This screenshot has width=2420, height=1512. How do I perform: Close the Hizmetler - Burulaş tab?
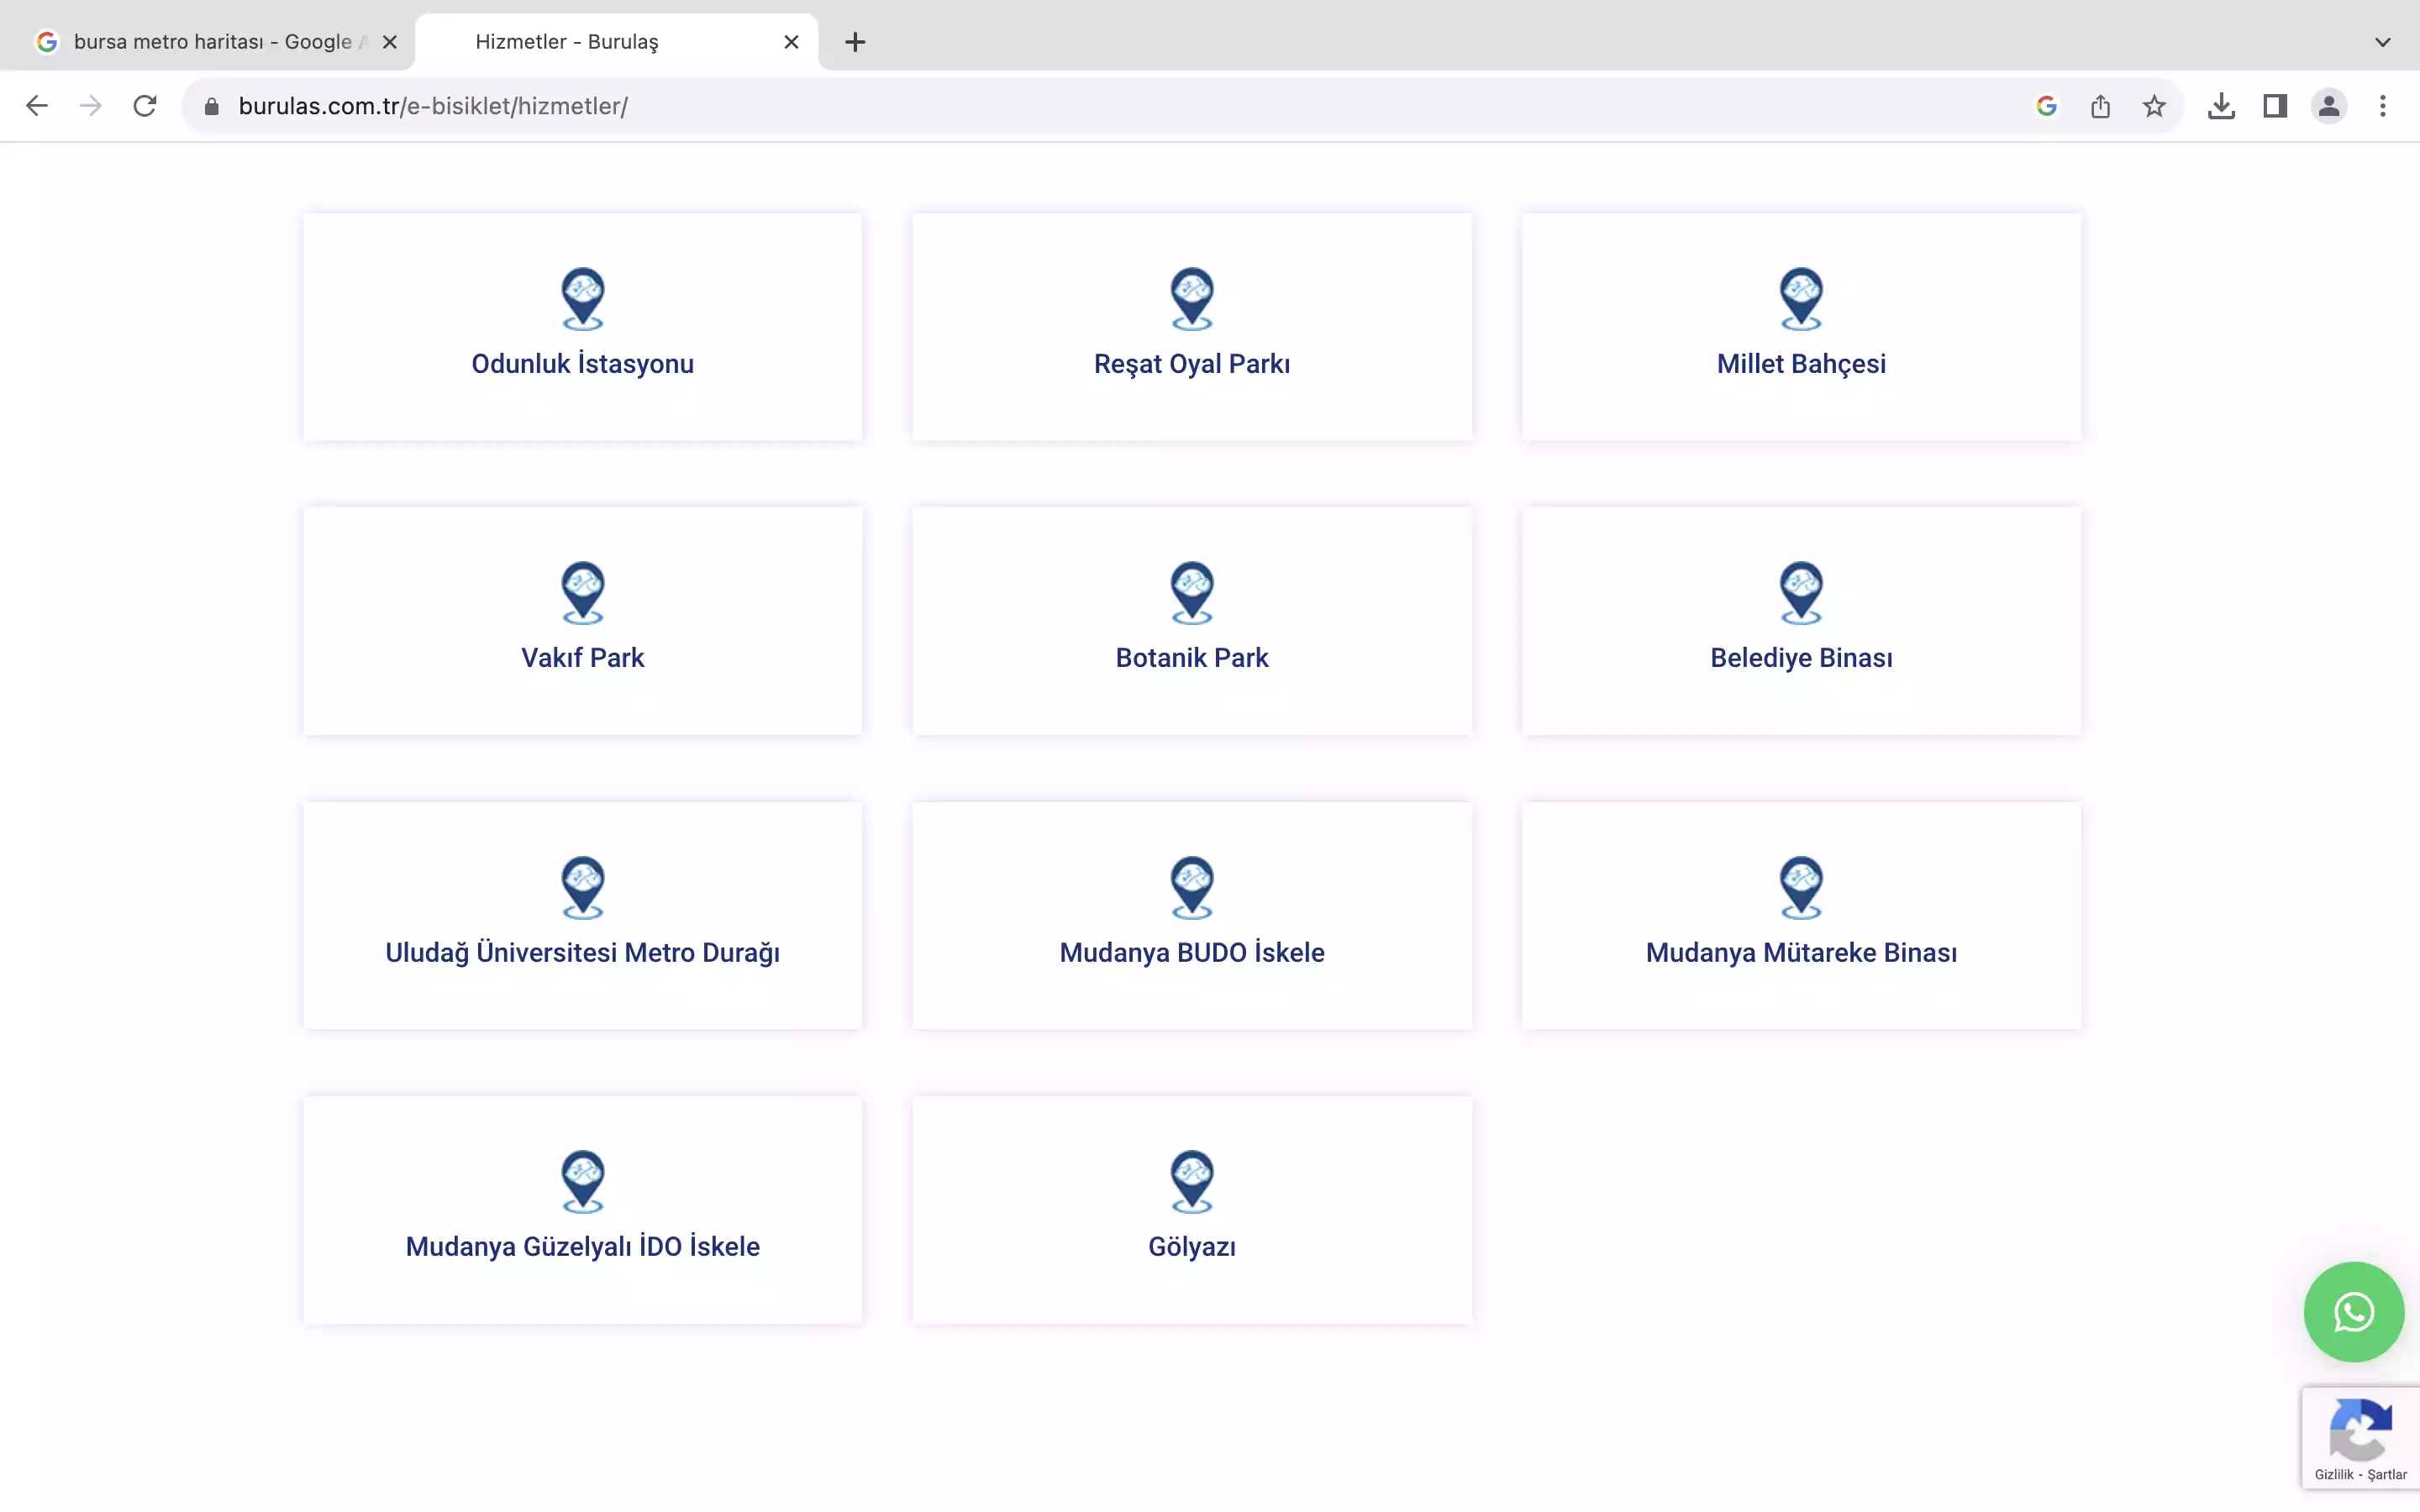(x=791, y=42)
